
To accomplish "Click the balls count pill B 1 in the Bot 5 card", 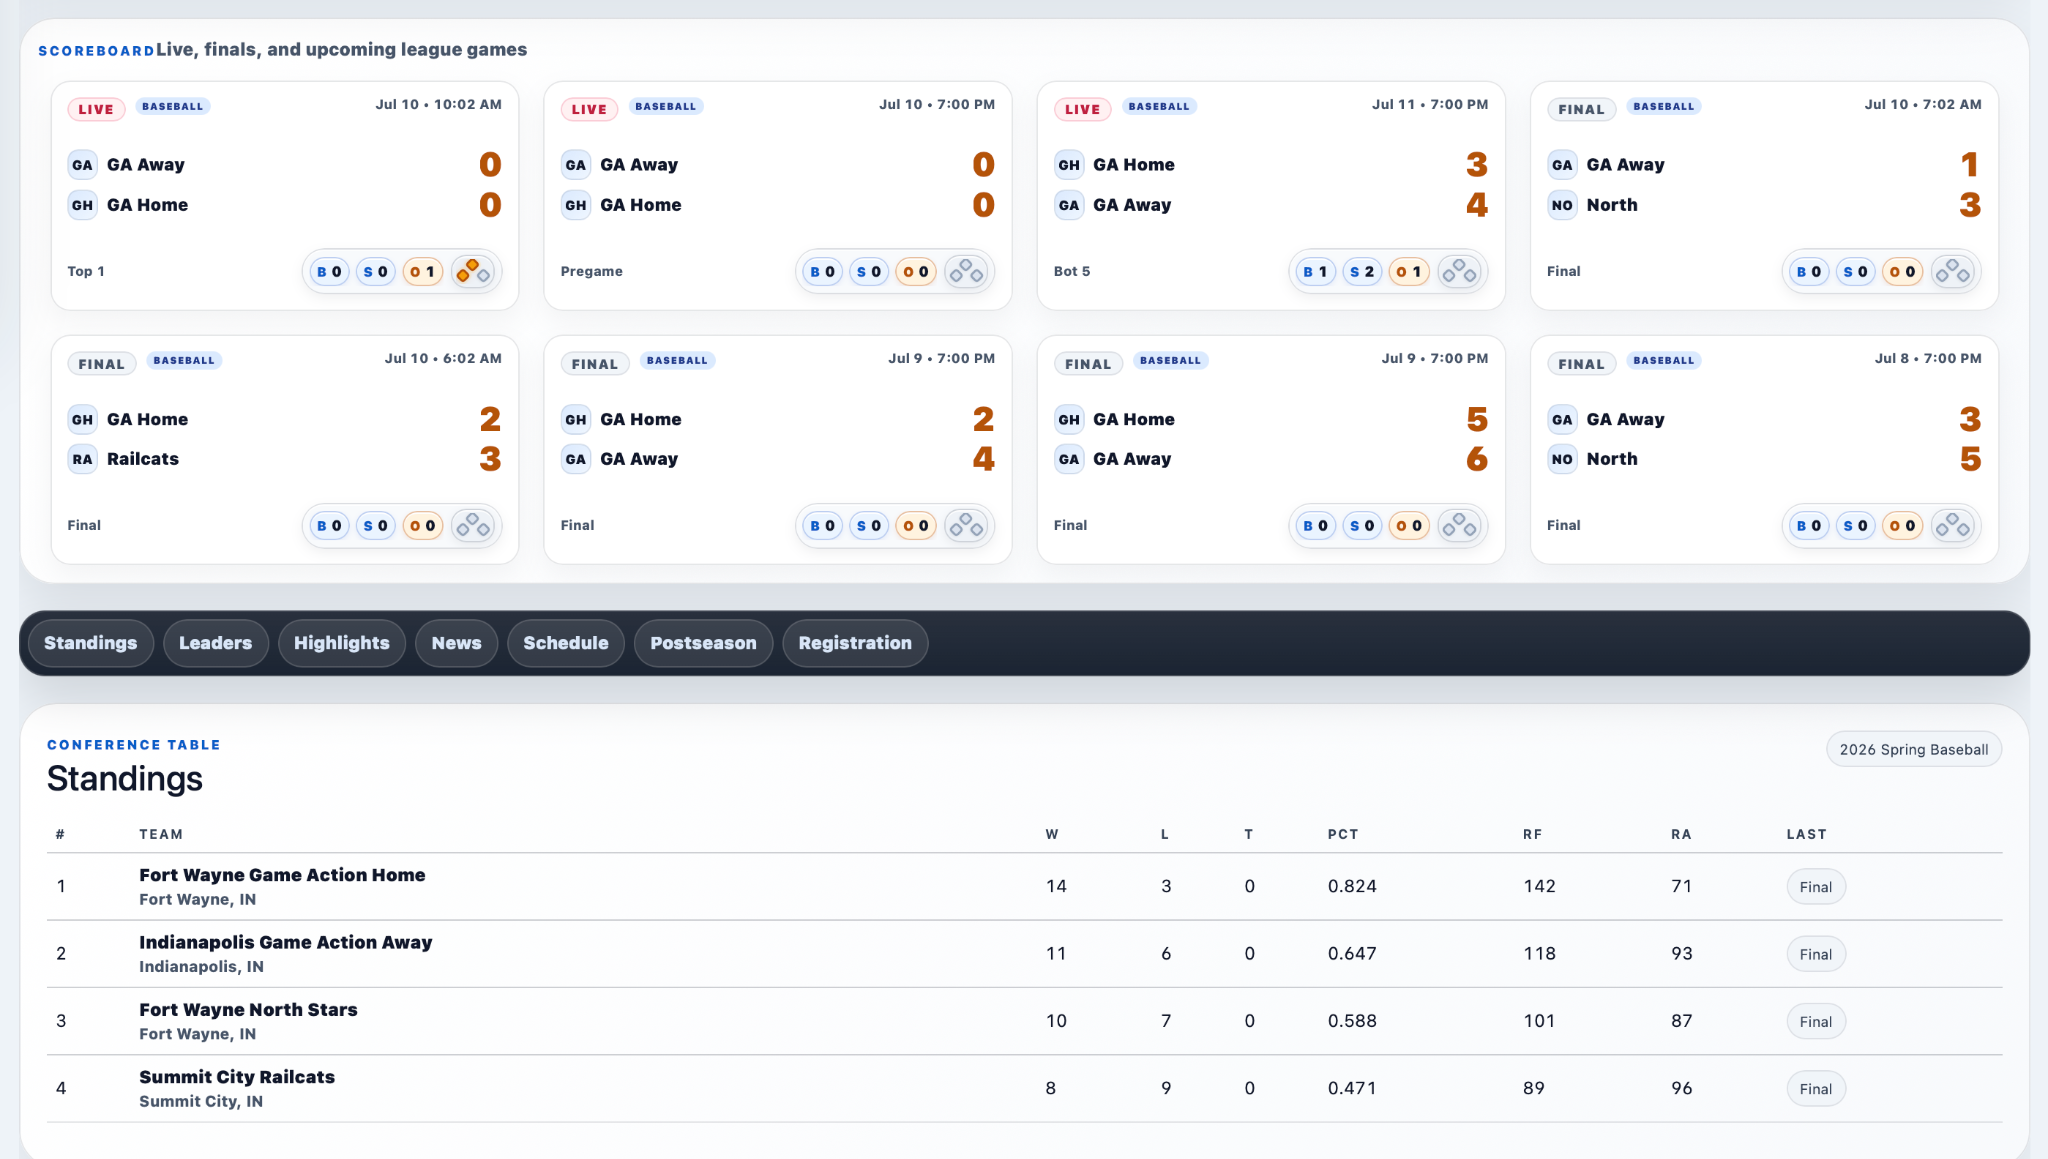I will (x=1316, y=272).
